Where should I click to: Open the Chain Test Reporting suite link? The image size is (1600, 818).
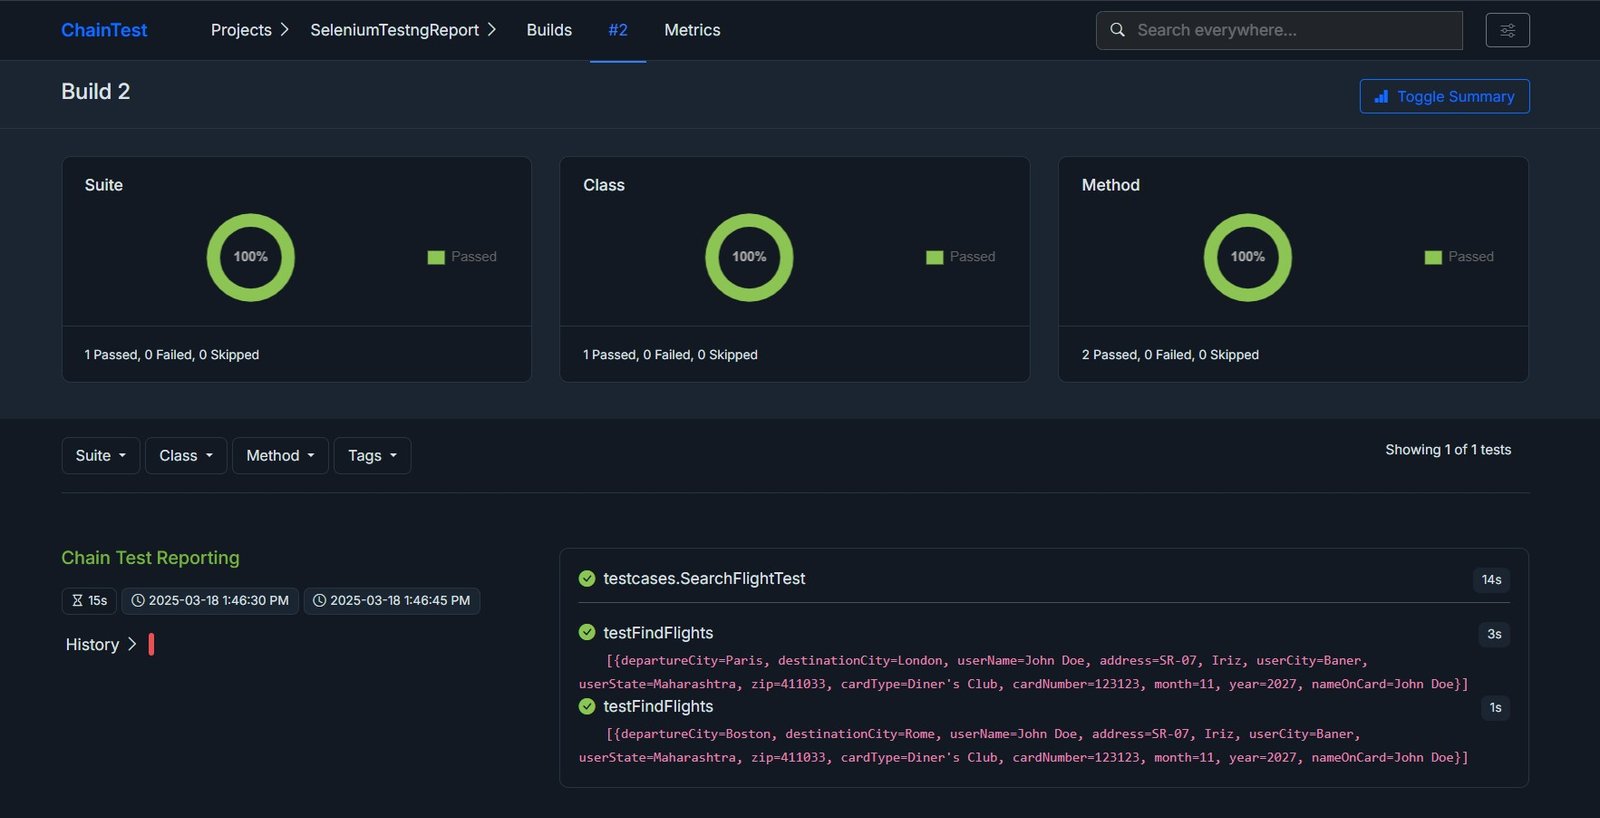coord(150,558)
